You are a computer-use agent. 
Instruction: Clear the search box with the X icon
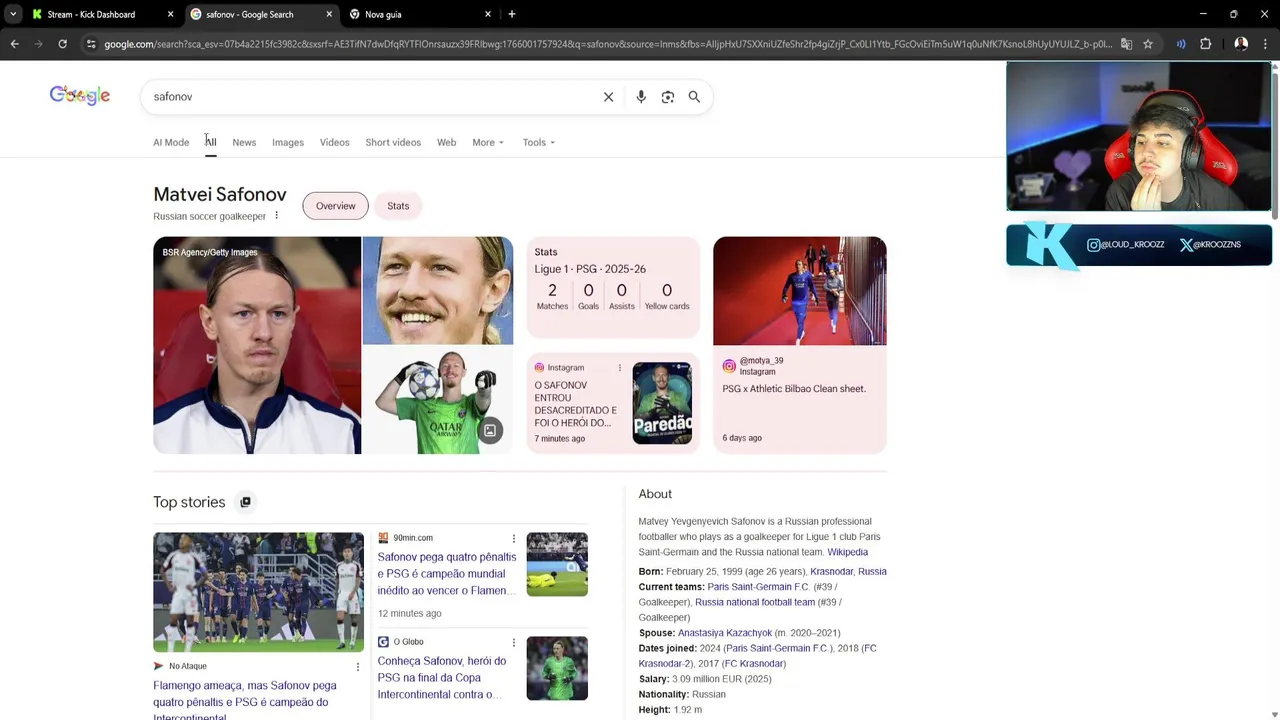[x=608, y=97]
